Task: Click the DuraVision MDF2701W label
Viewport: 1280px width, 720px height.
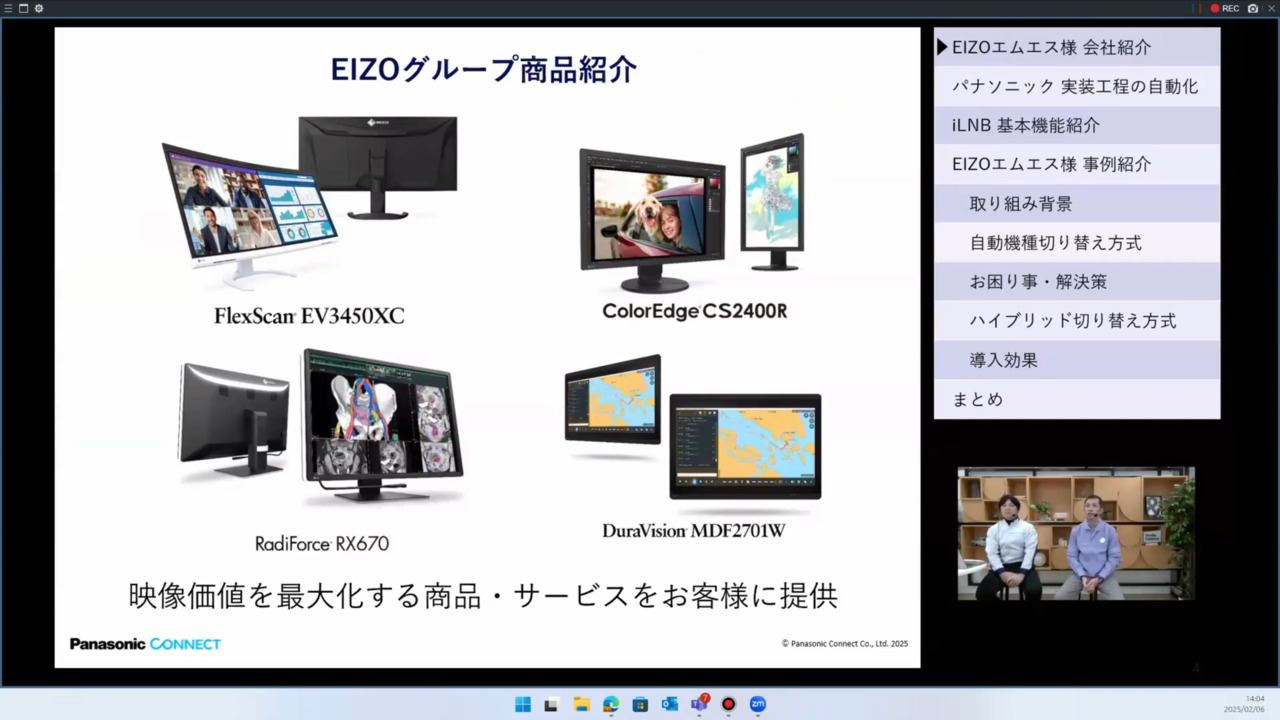Action: [693, 531]
